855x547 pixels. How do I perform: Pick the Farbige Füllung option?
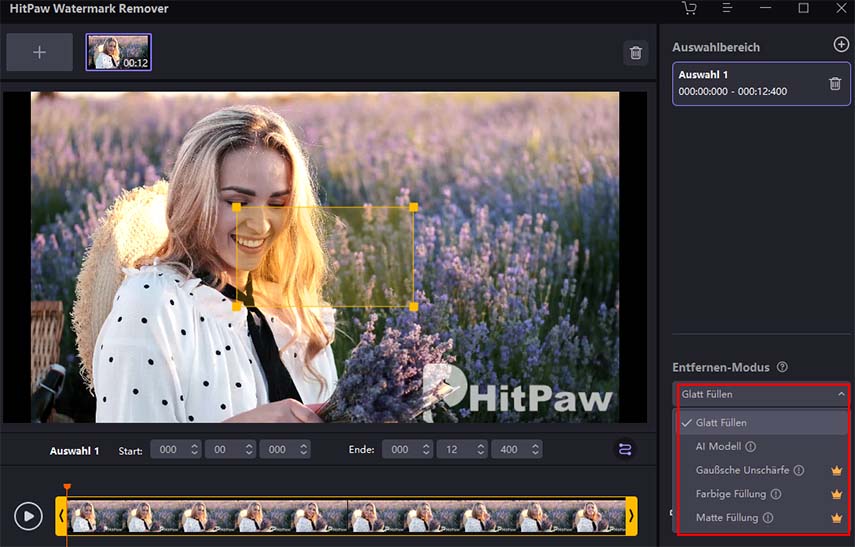pyautogui.click(x=730, y=494)
